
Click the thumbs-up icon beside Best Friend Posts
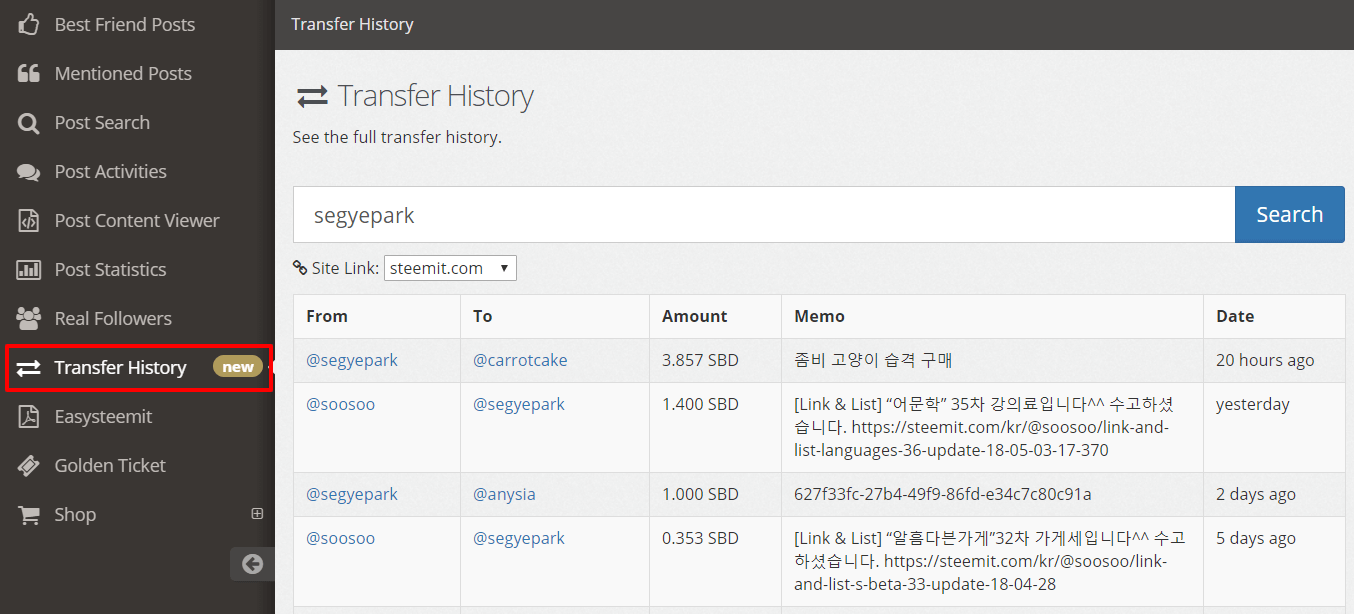pos(29,24)
